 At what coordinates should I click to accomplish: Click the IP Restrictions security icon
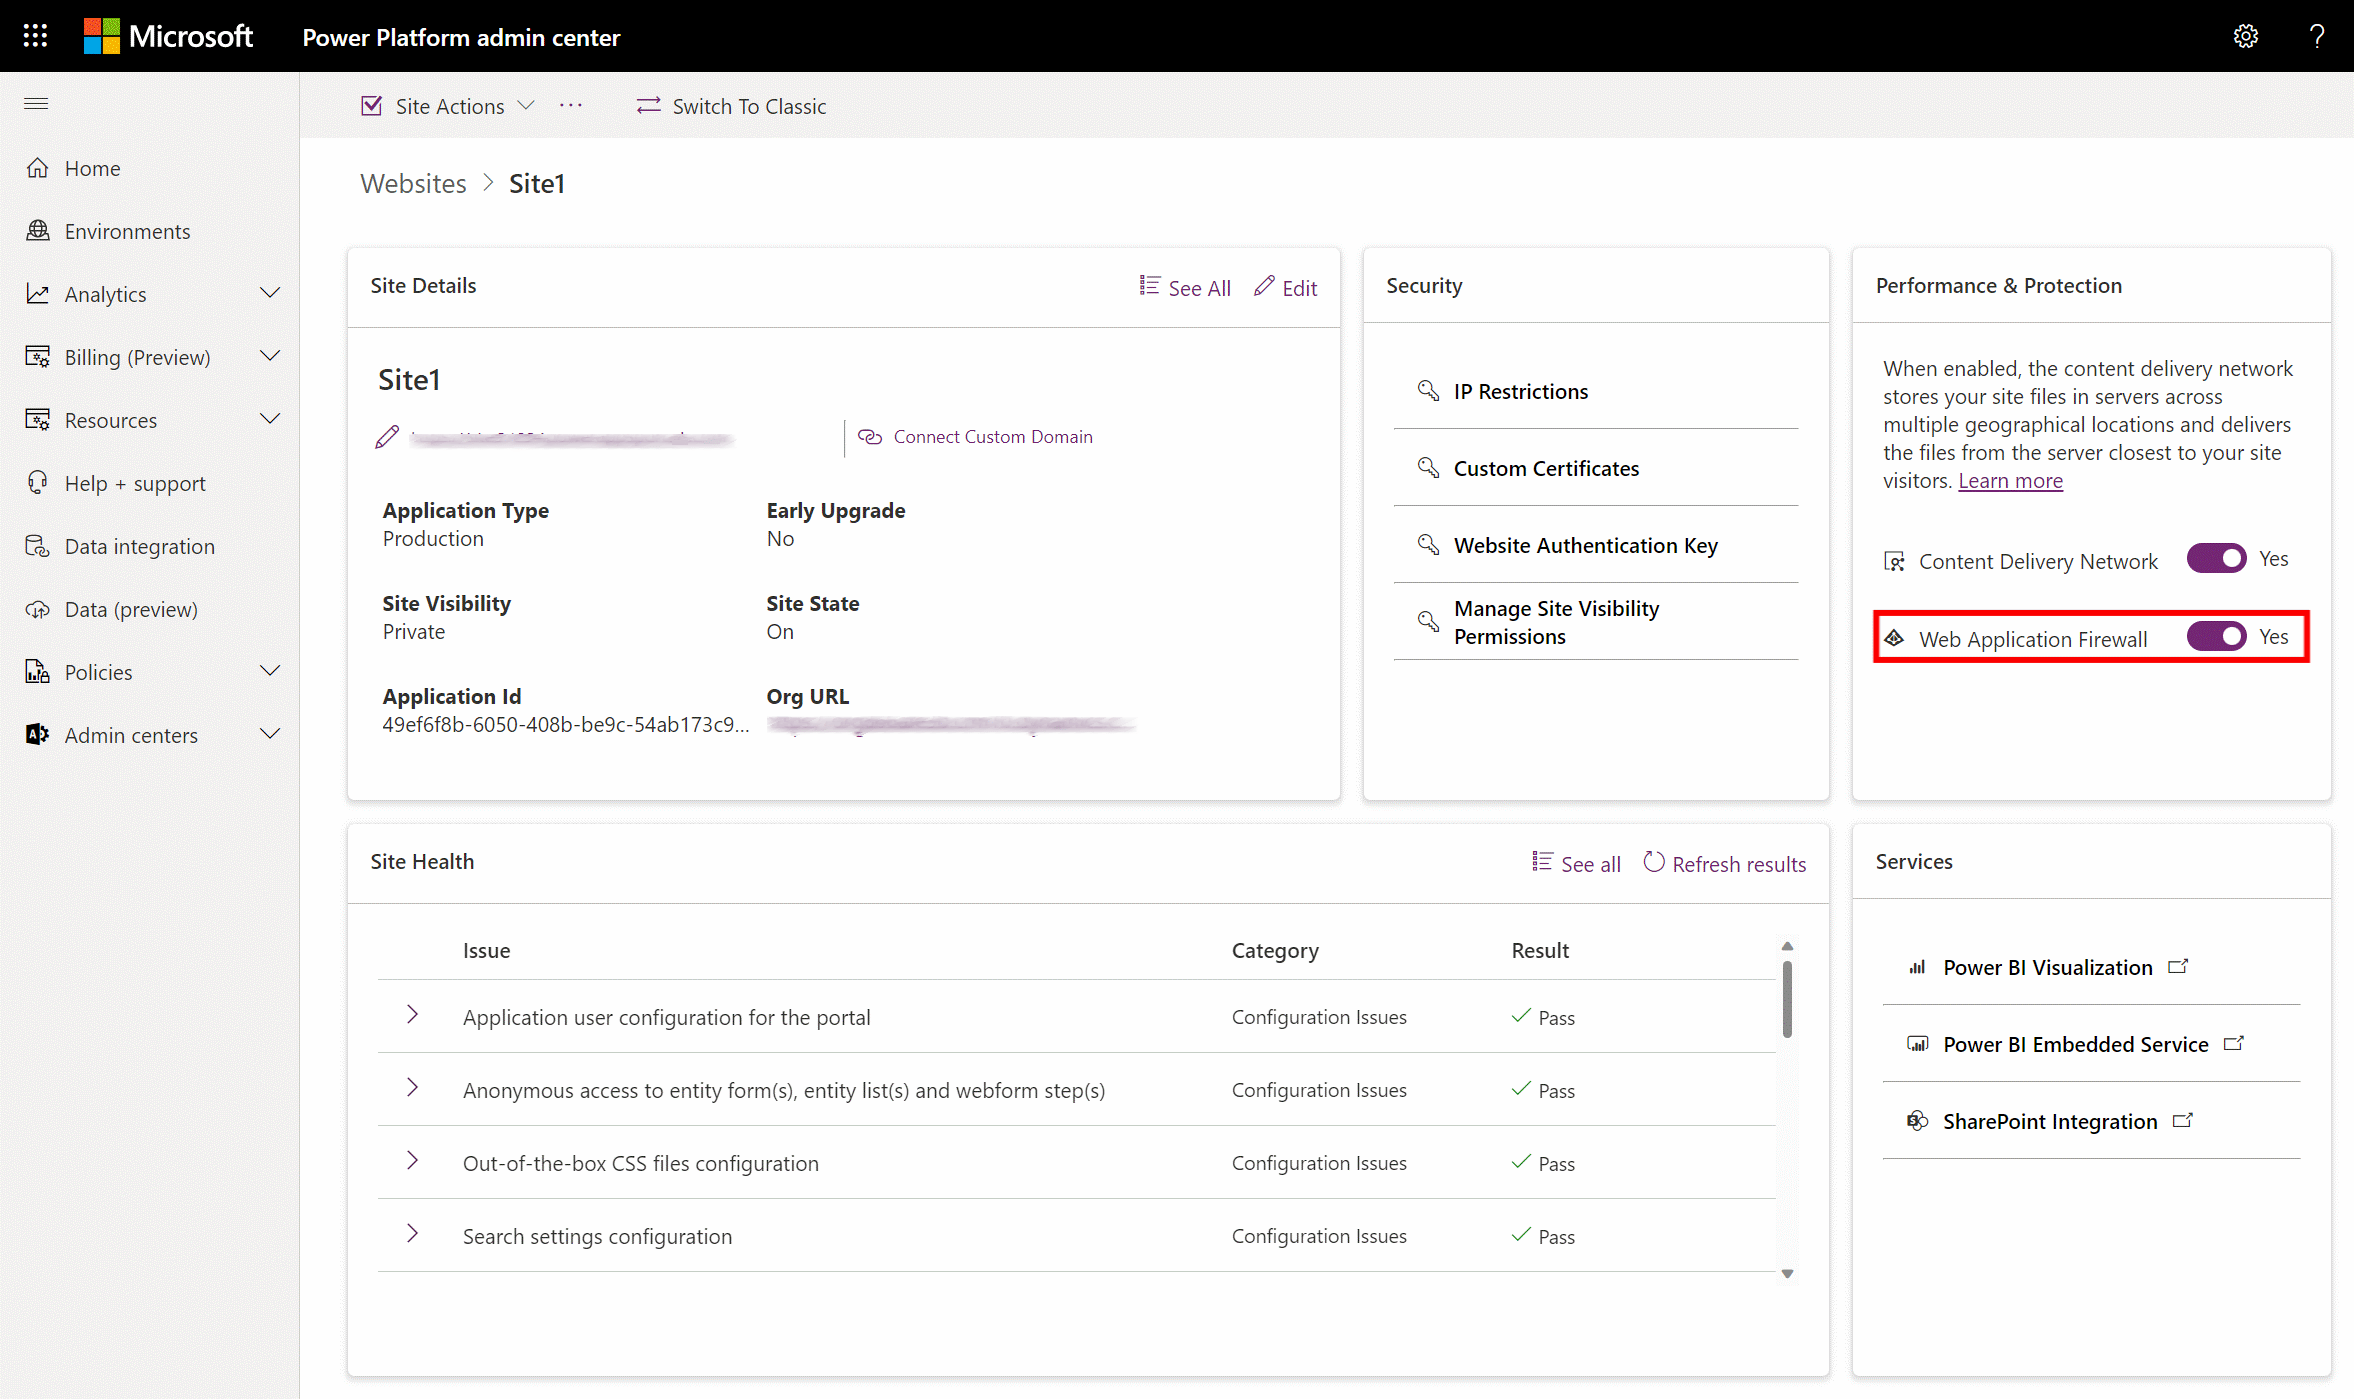click(1427, 390)
